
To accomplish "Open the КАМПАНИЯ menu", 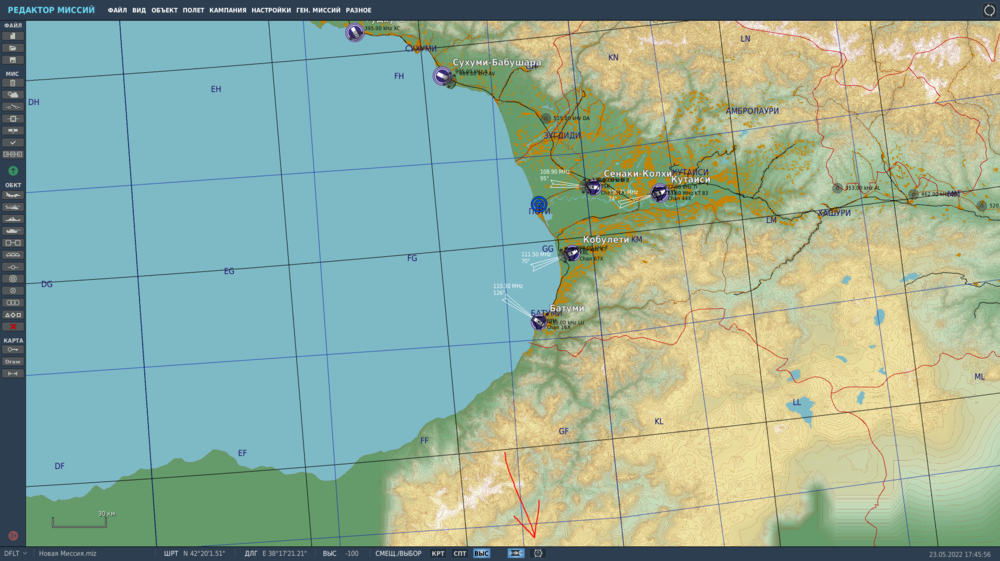I will (228, 10).
